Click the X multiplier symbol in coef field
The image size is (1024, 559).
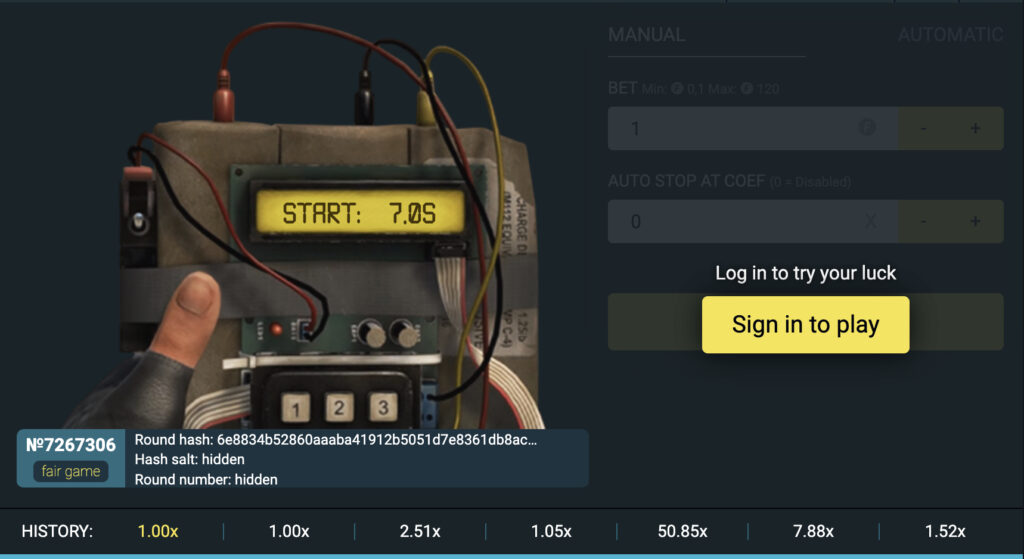(870, 221)
